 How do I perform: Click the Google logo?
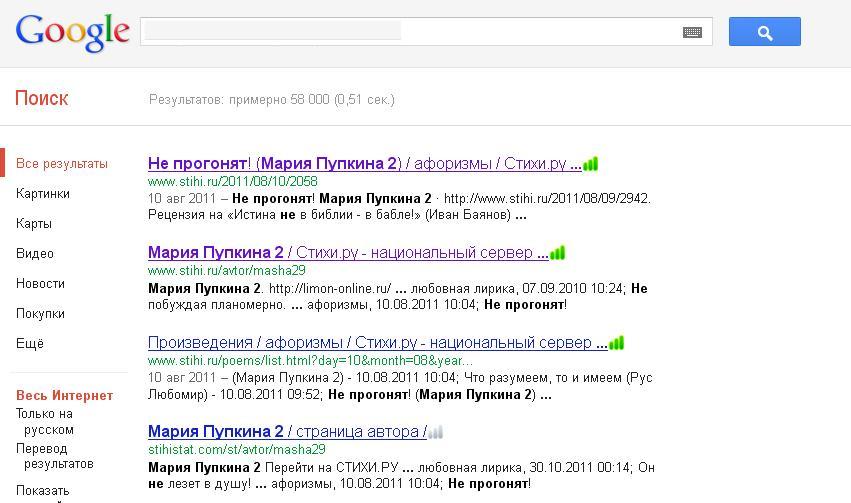pyautogui.click(x=72, y=32)
